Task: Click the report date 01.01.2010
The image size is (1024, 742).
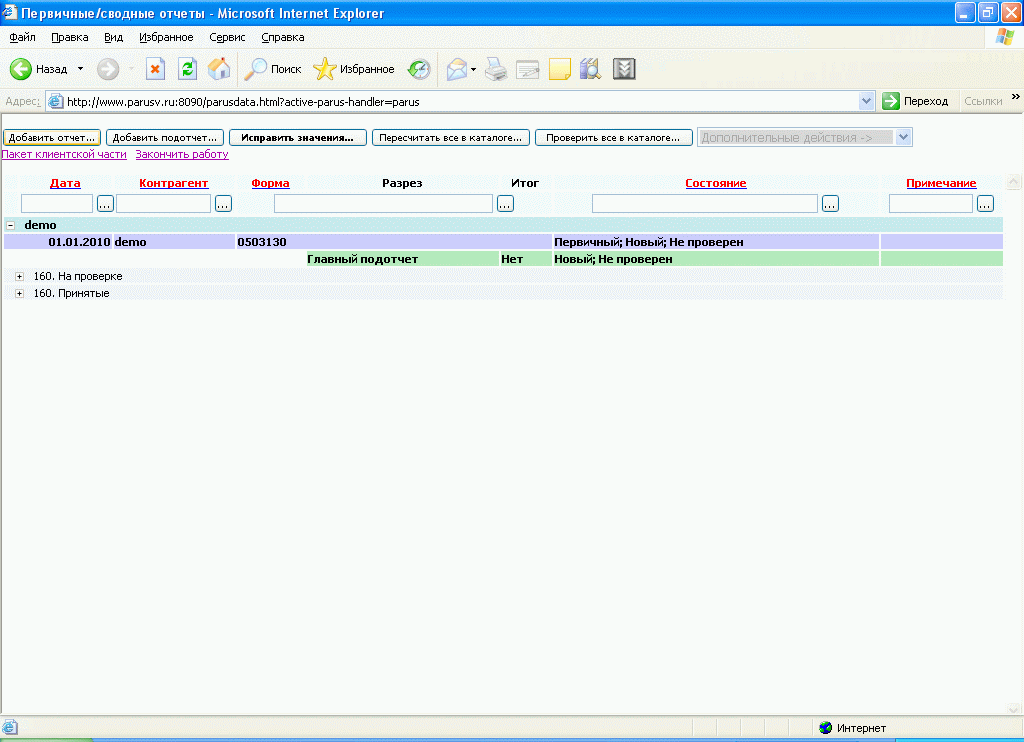Action: pyautogui.click(x=79, y=242)
